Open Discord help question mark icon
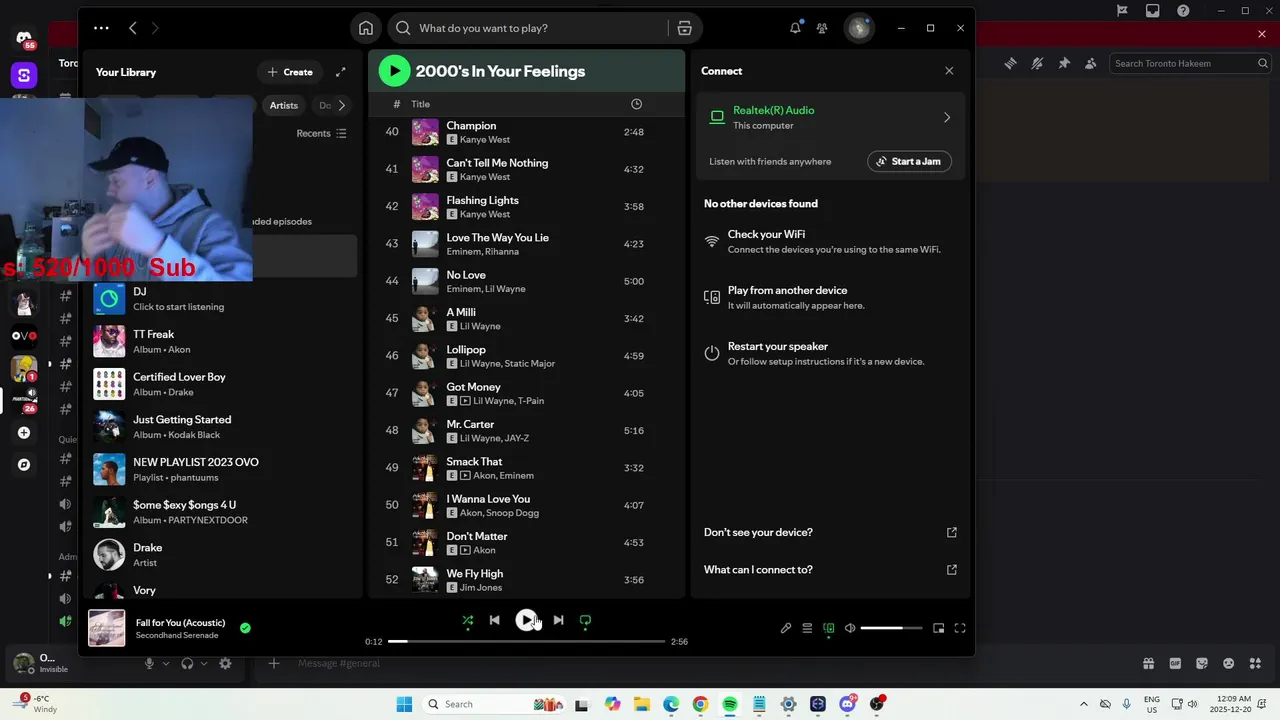1280x720 pixels. pyautogui.click(x=1184, y=11)
